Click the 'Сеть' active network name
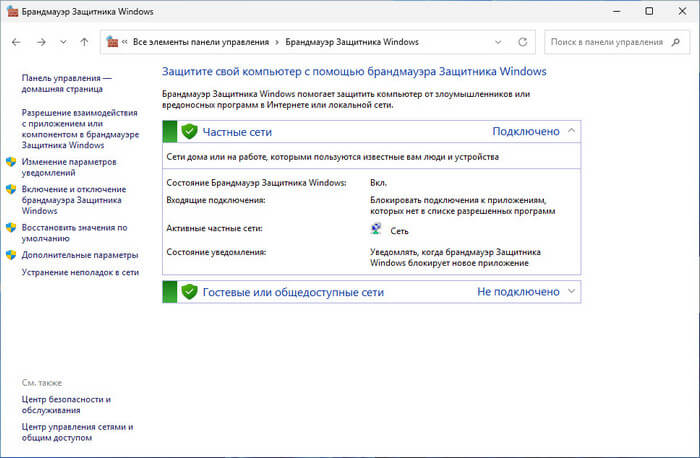Viewport: 700px width, 458px height. coord(399,231)
